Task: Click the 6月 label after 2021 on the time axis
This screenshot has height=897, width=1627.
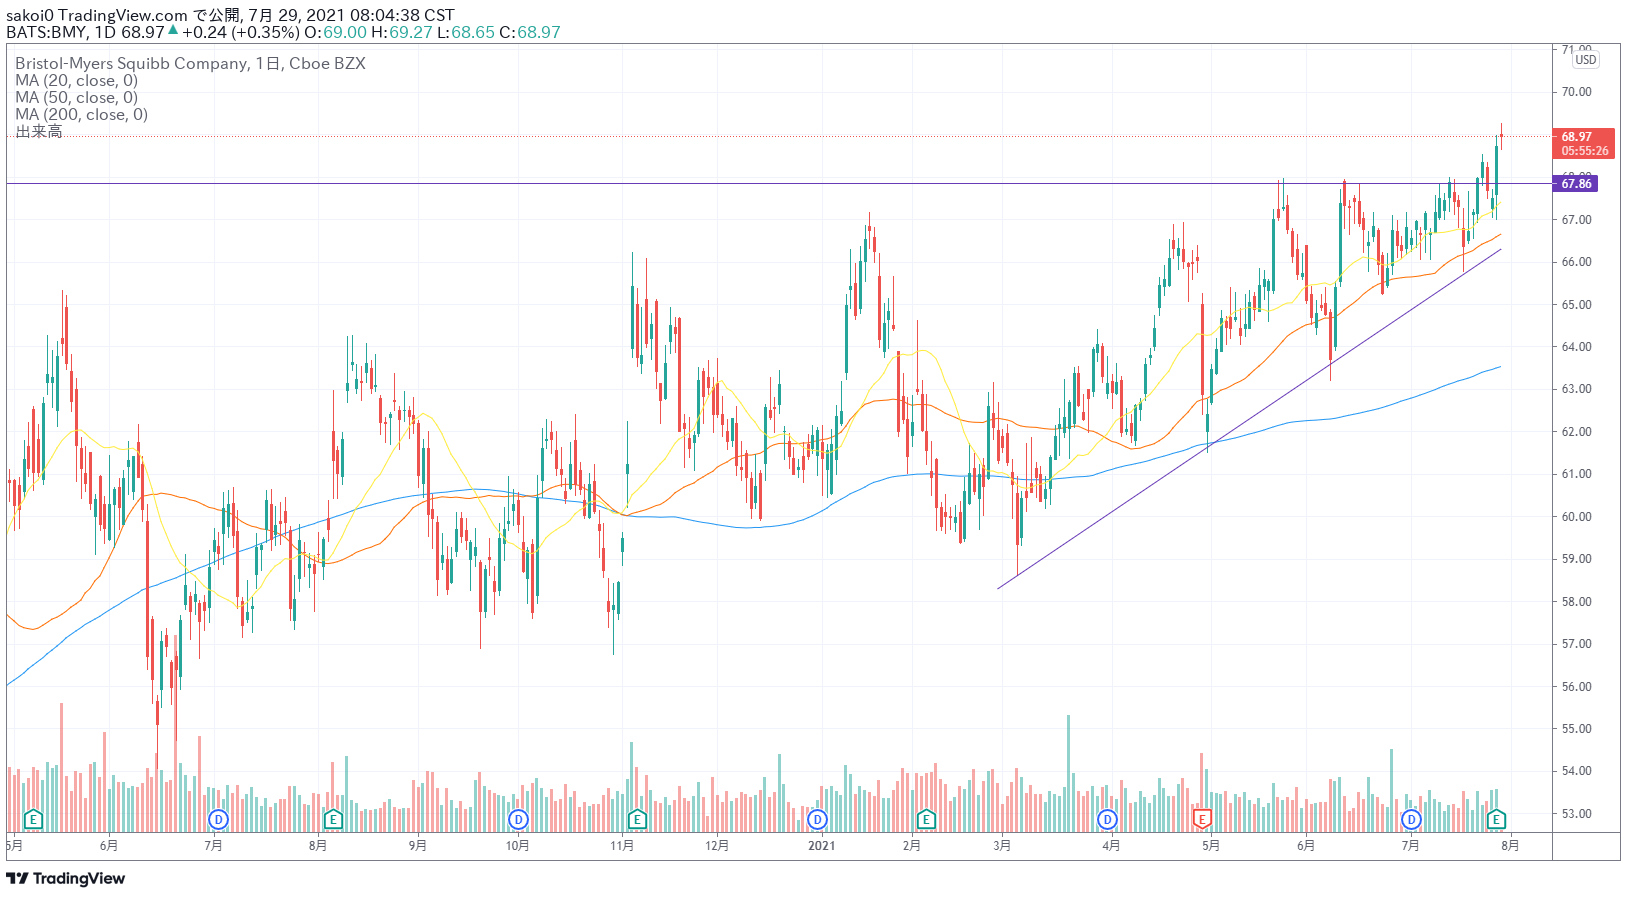Action: pyautogui.click(x=1306, y=846)
